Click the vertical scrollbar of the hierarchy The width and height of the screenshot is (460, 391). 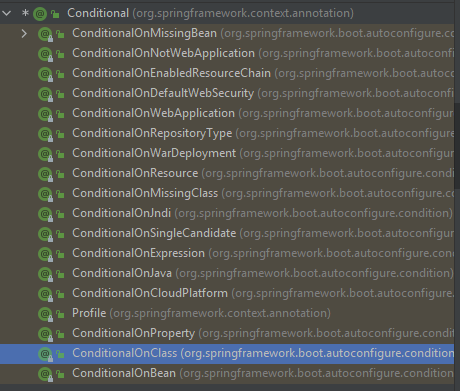click(457, 147)
